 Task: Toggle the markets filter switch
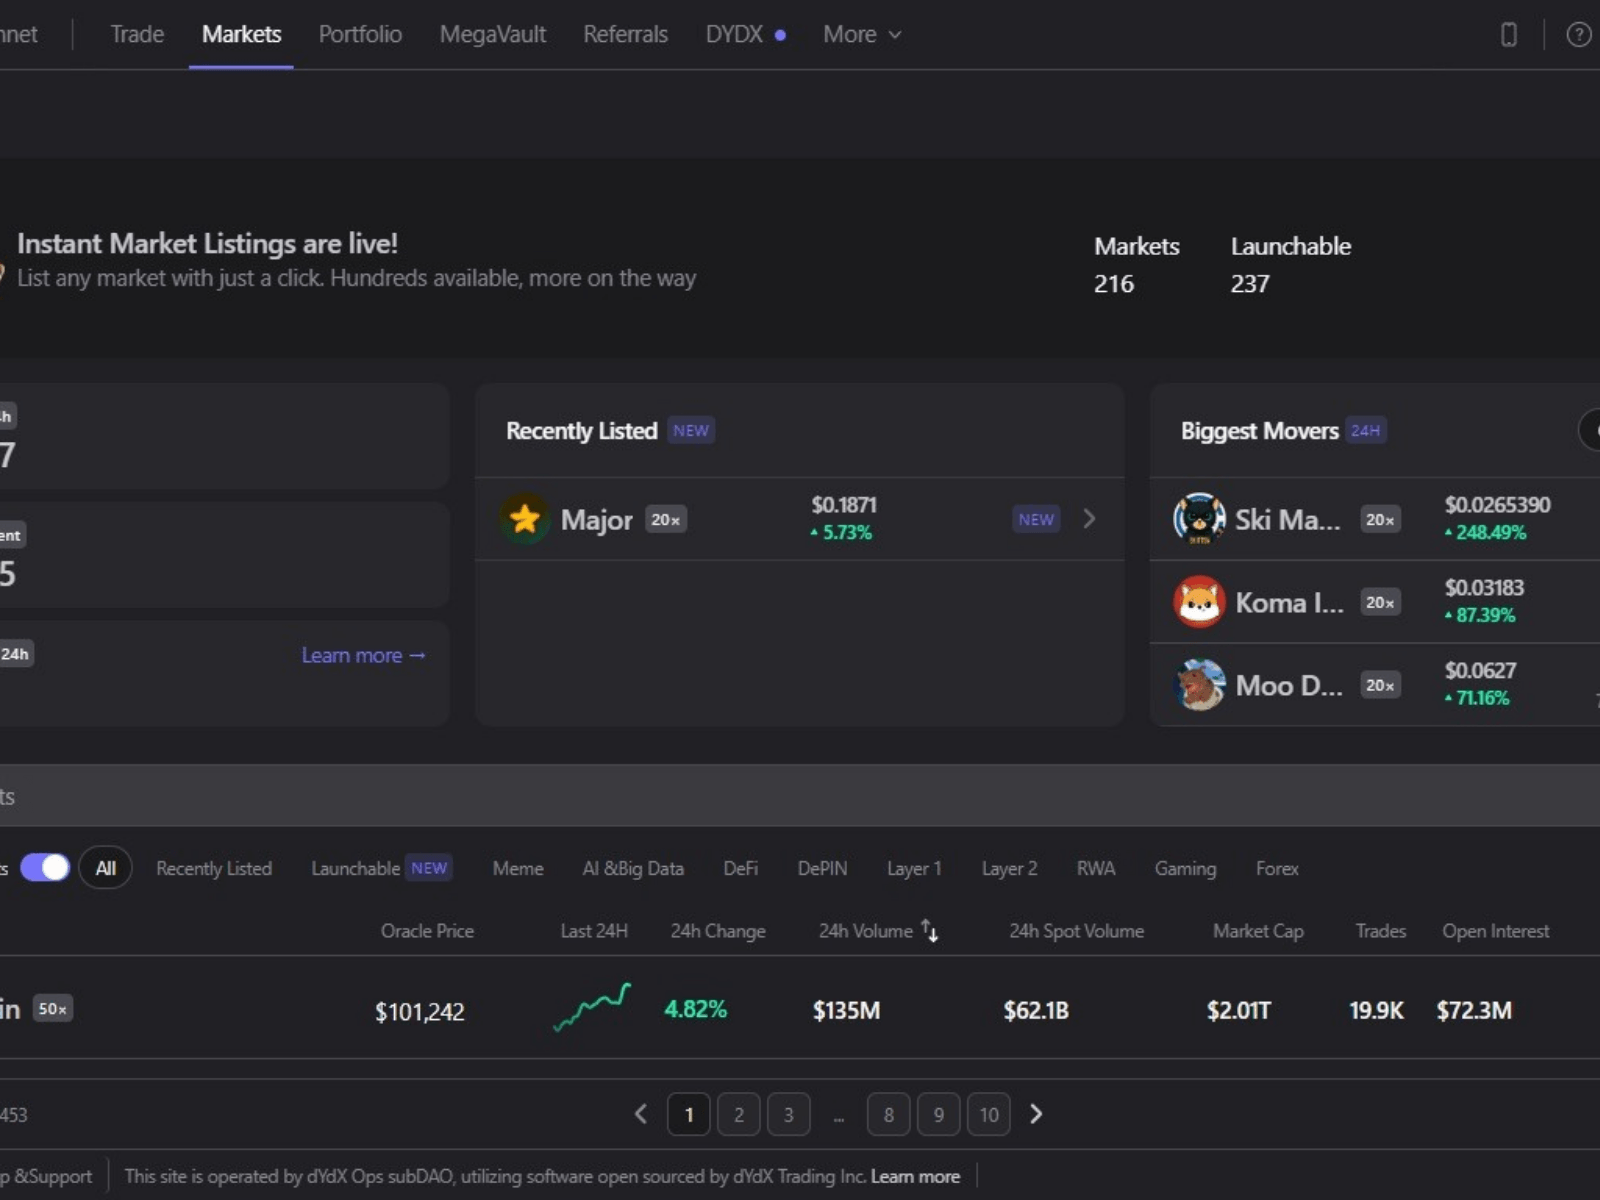pos(45,867)
